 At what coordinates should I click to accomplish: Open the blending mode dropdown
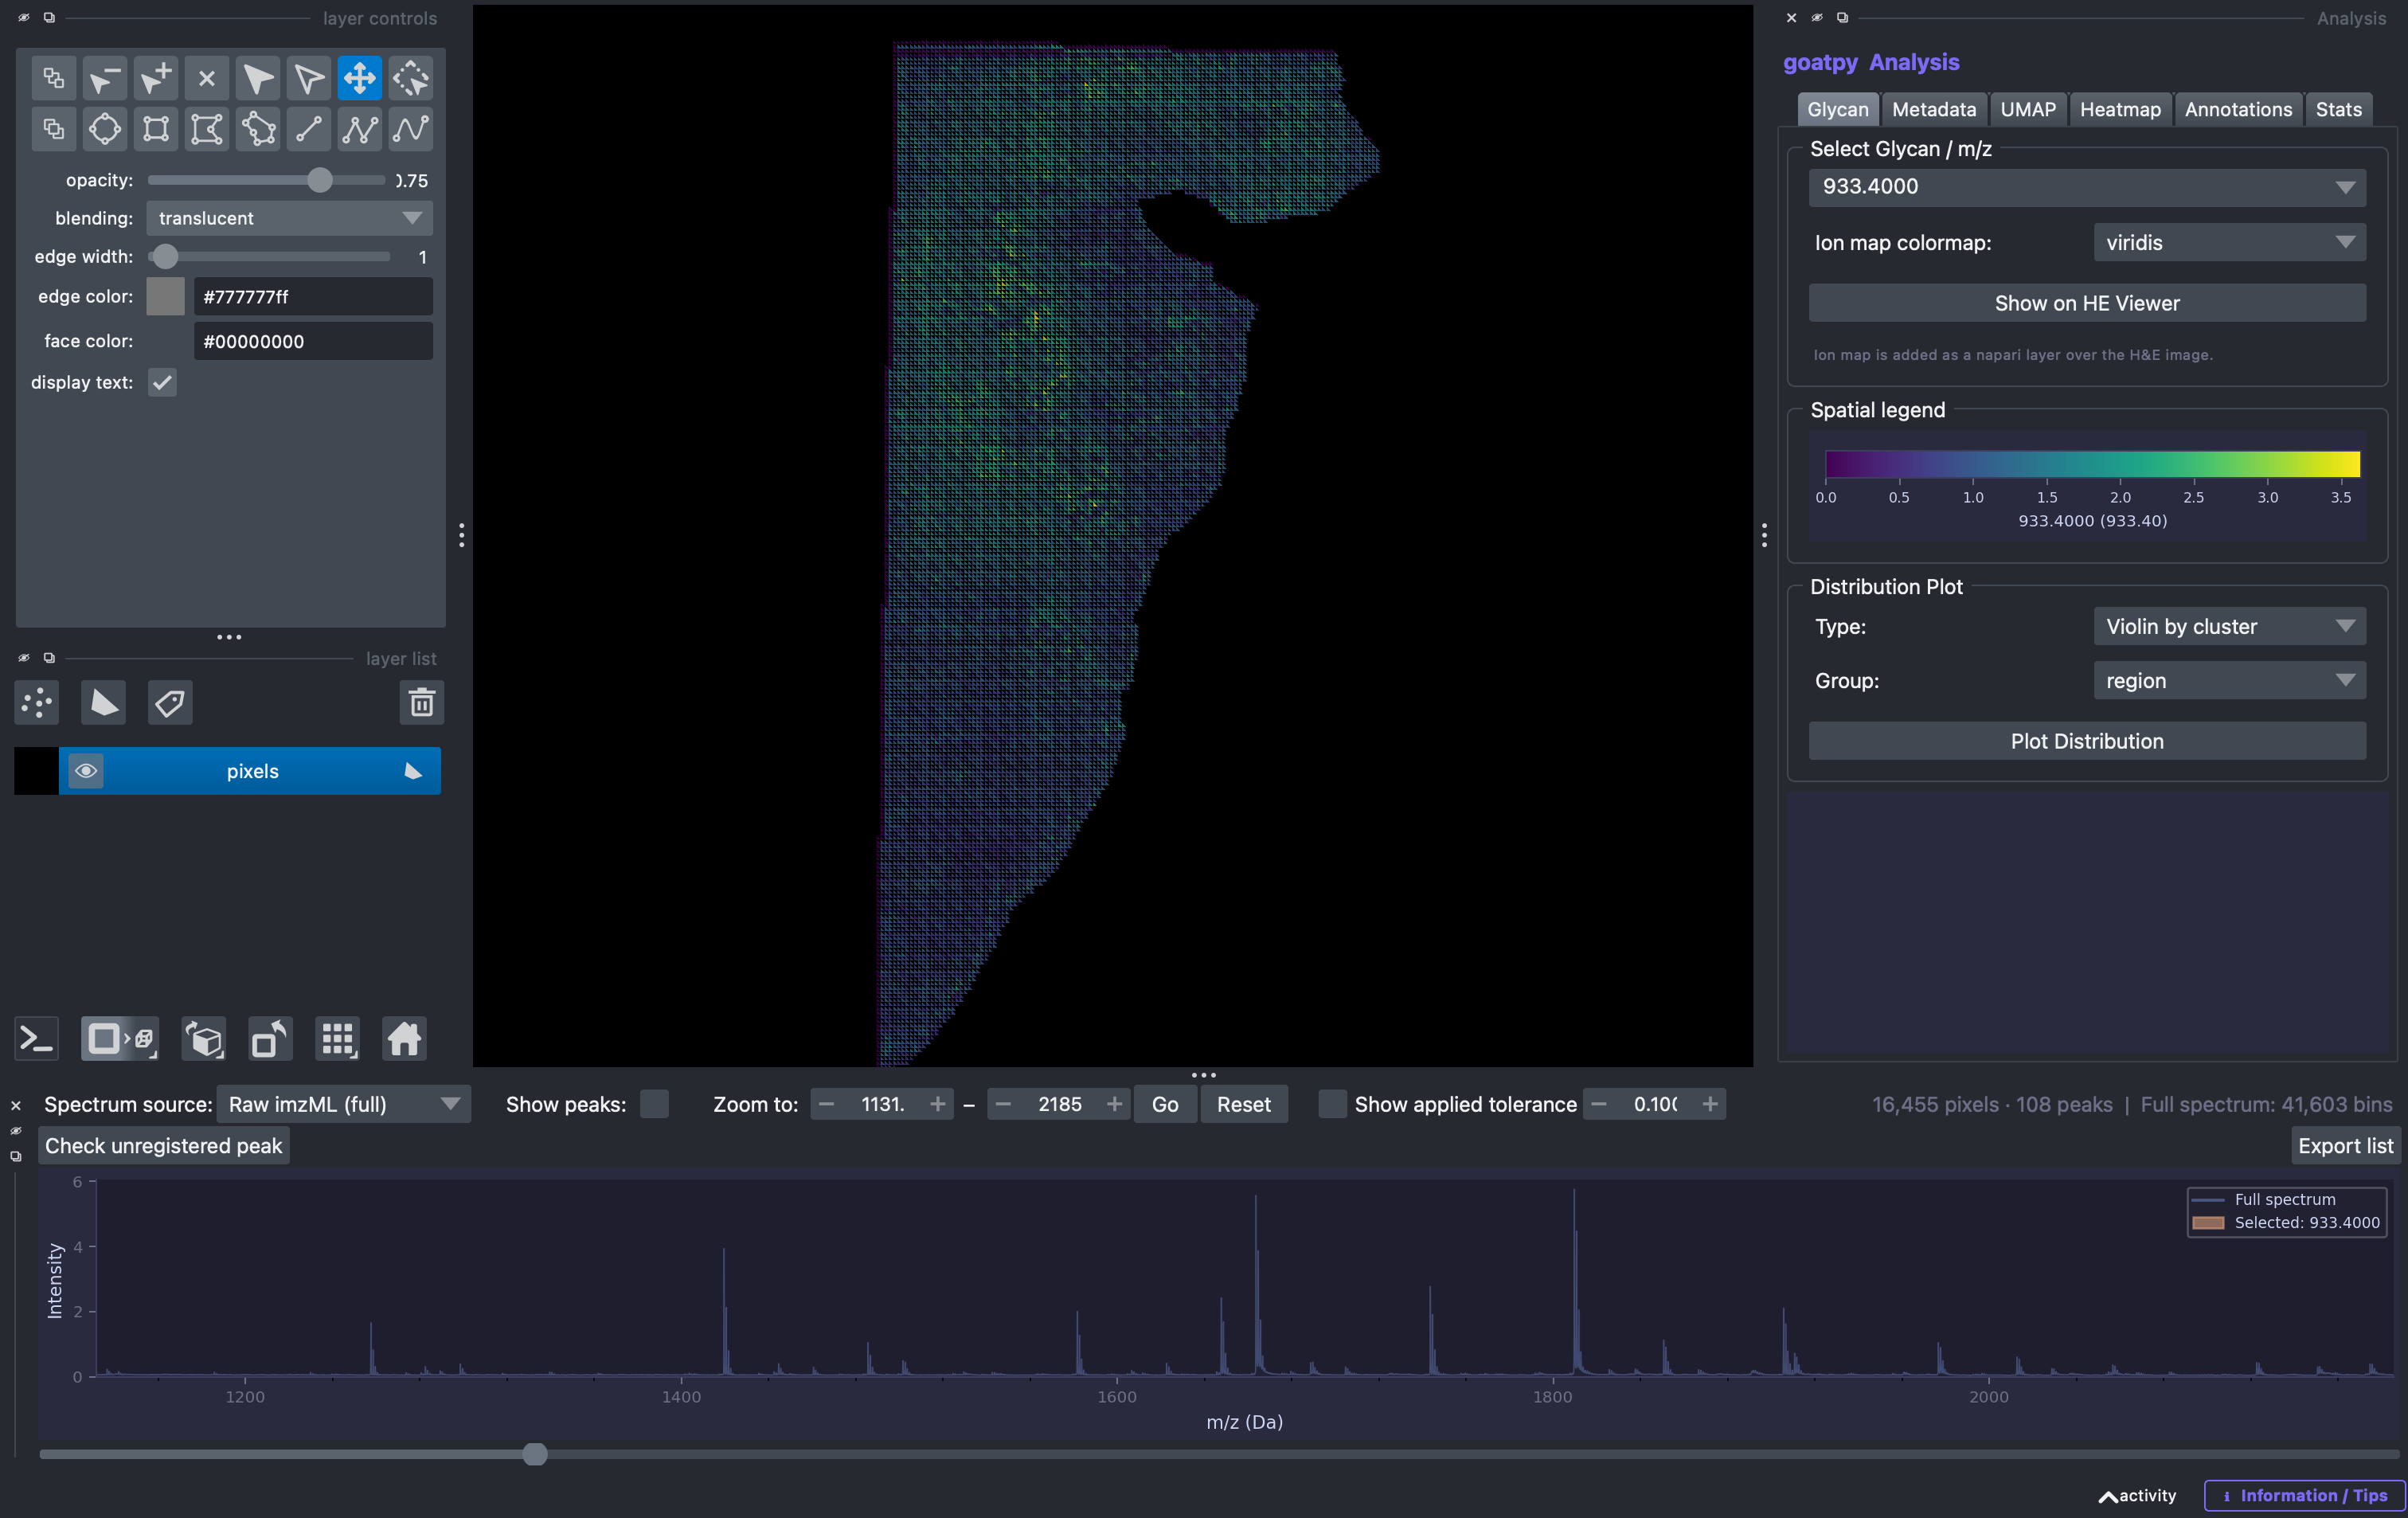[289, 218]
